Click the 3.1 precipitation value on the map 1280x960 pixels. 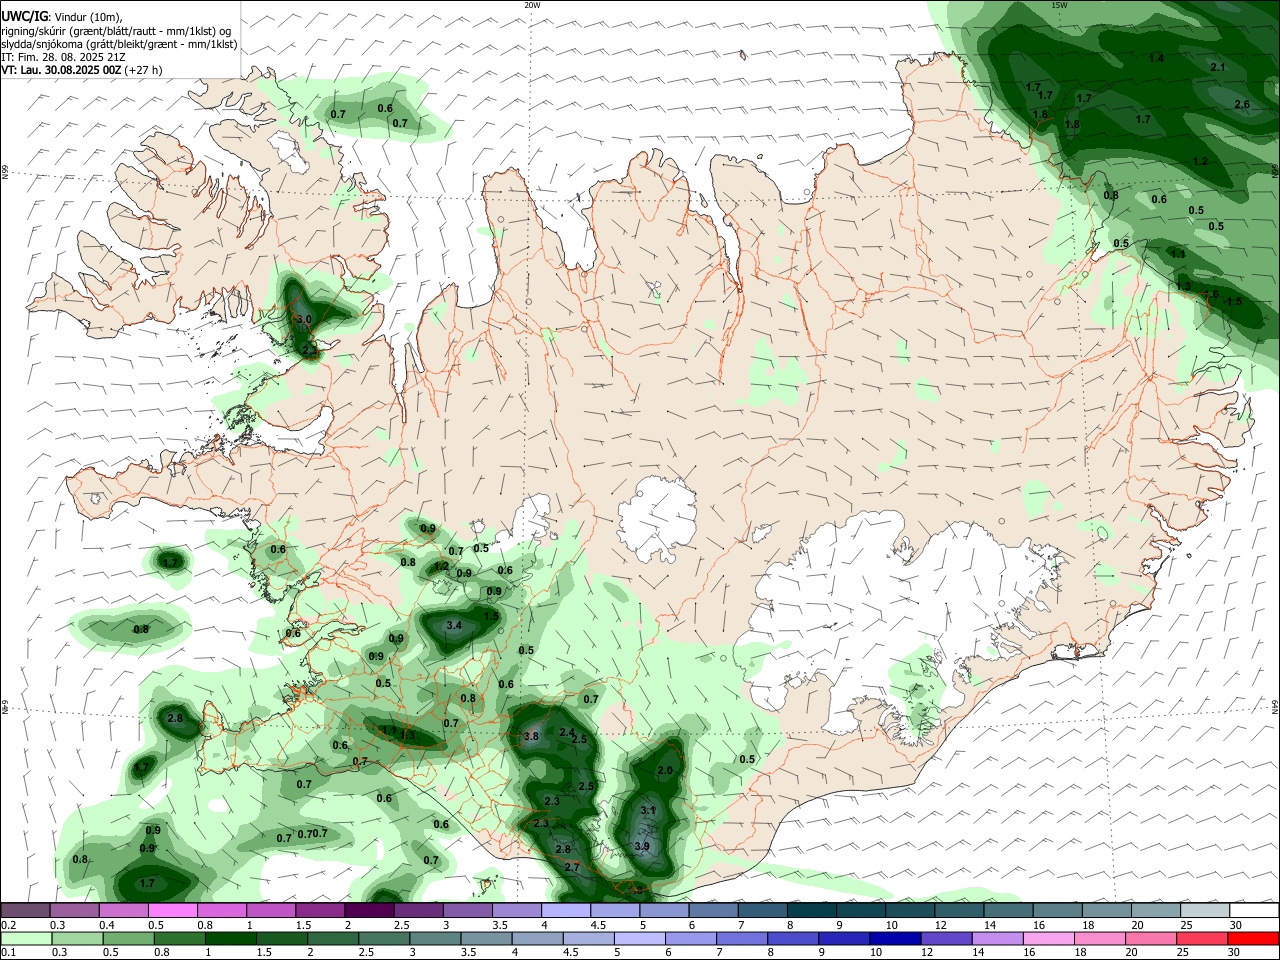tap(647, 810)
